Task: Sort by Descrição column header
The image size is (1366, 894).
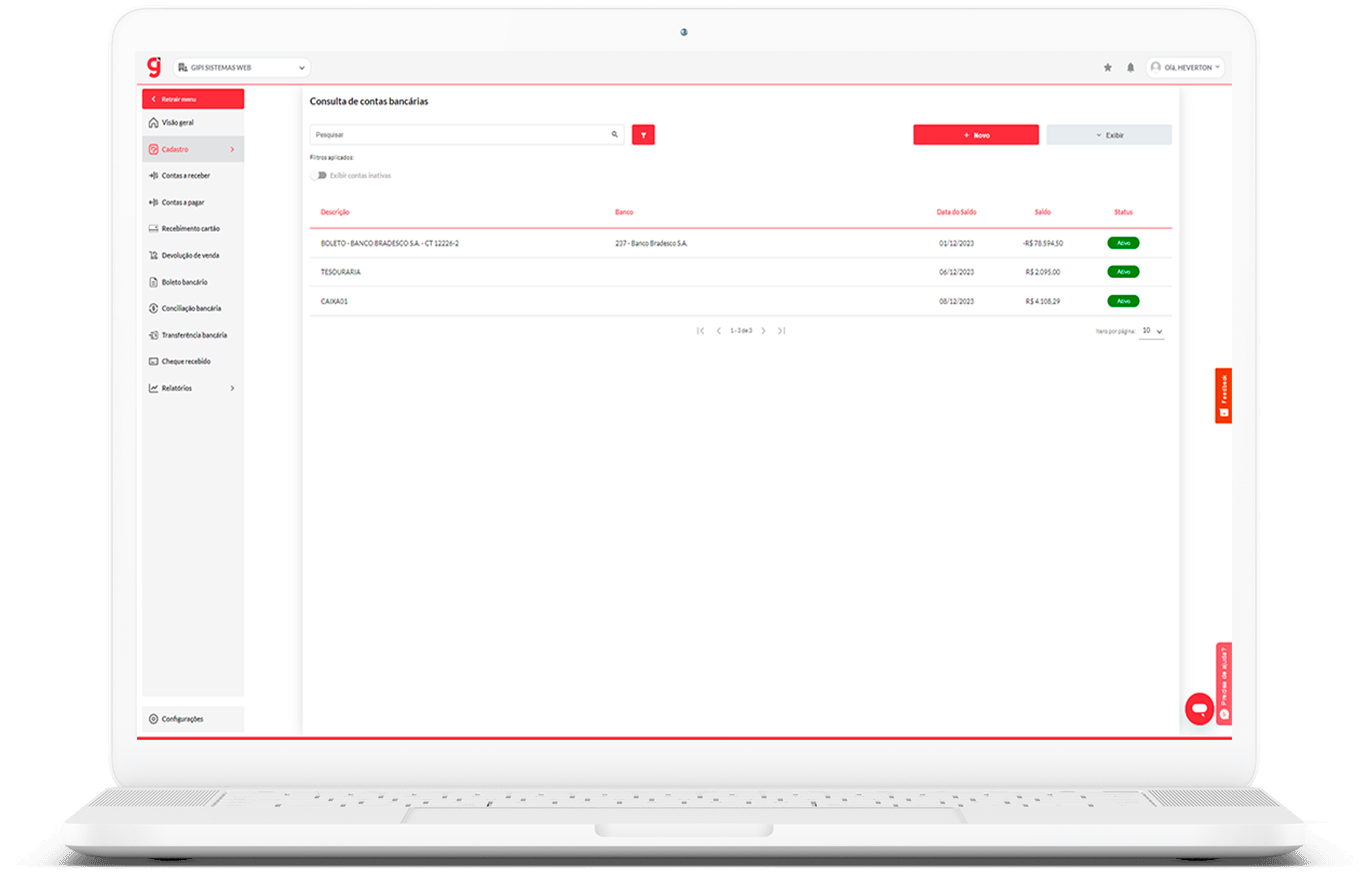Action: pyautogui.click(x=335, y=212)
